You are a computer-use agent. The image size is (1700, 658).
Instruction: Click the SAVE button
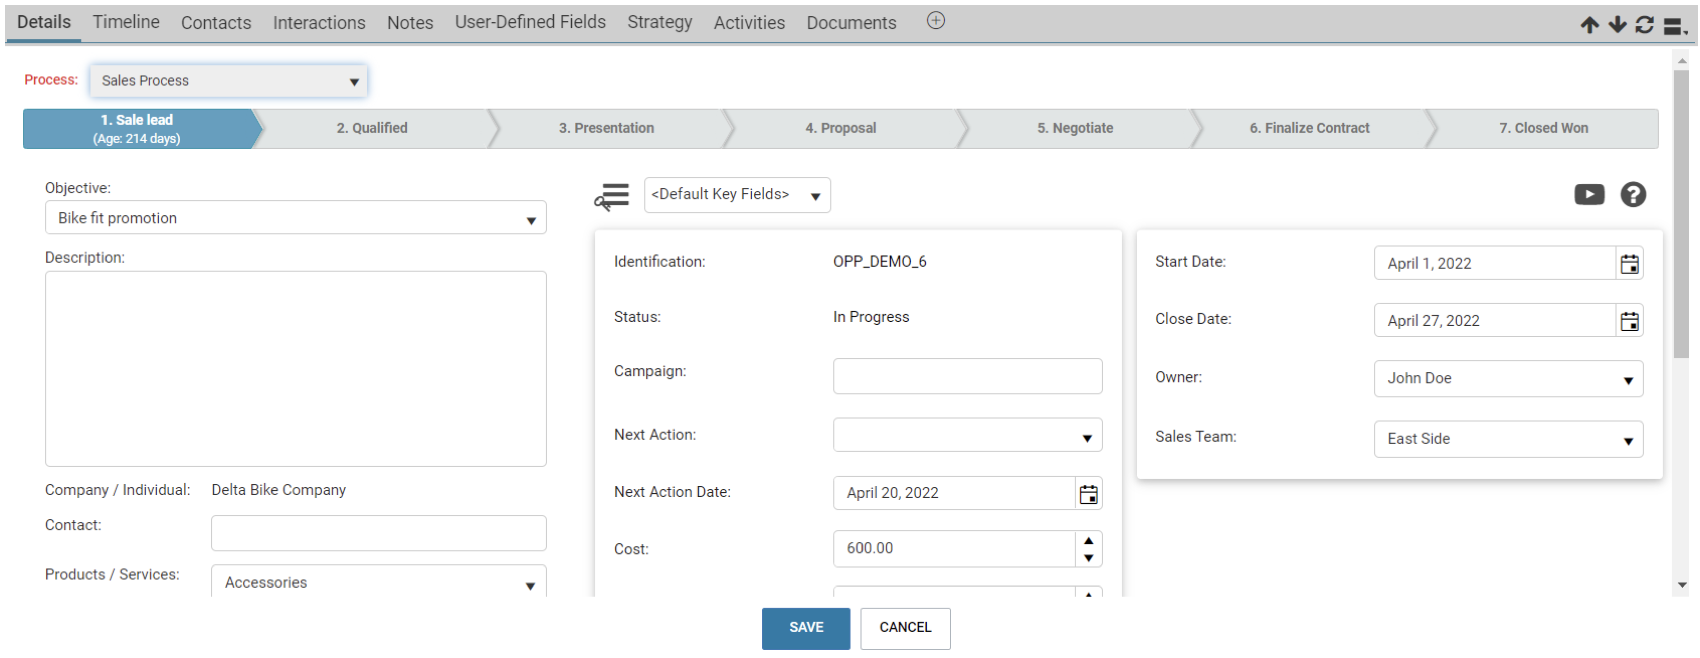click(x=805, y=628)
